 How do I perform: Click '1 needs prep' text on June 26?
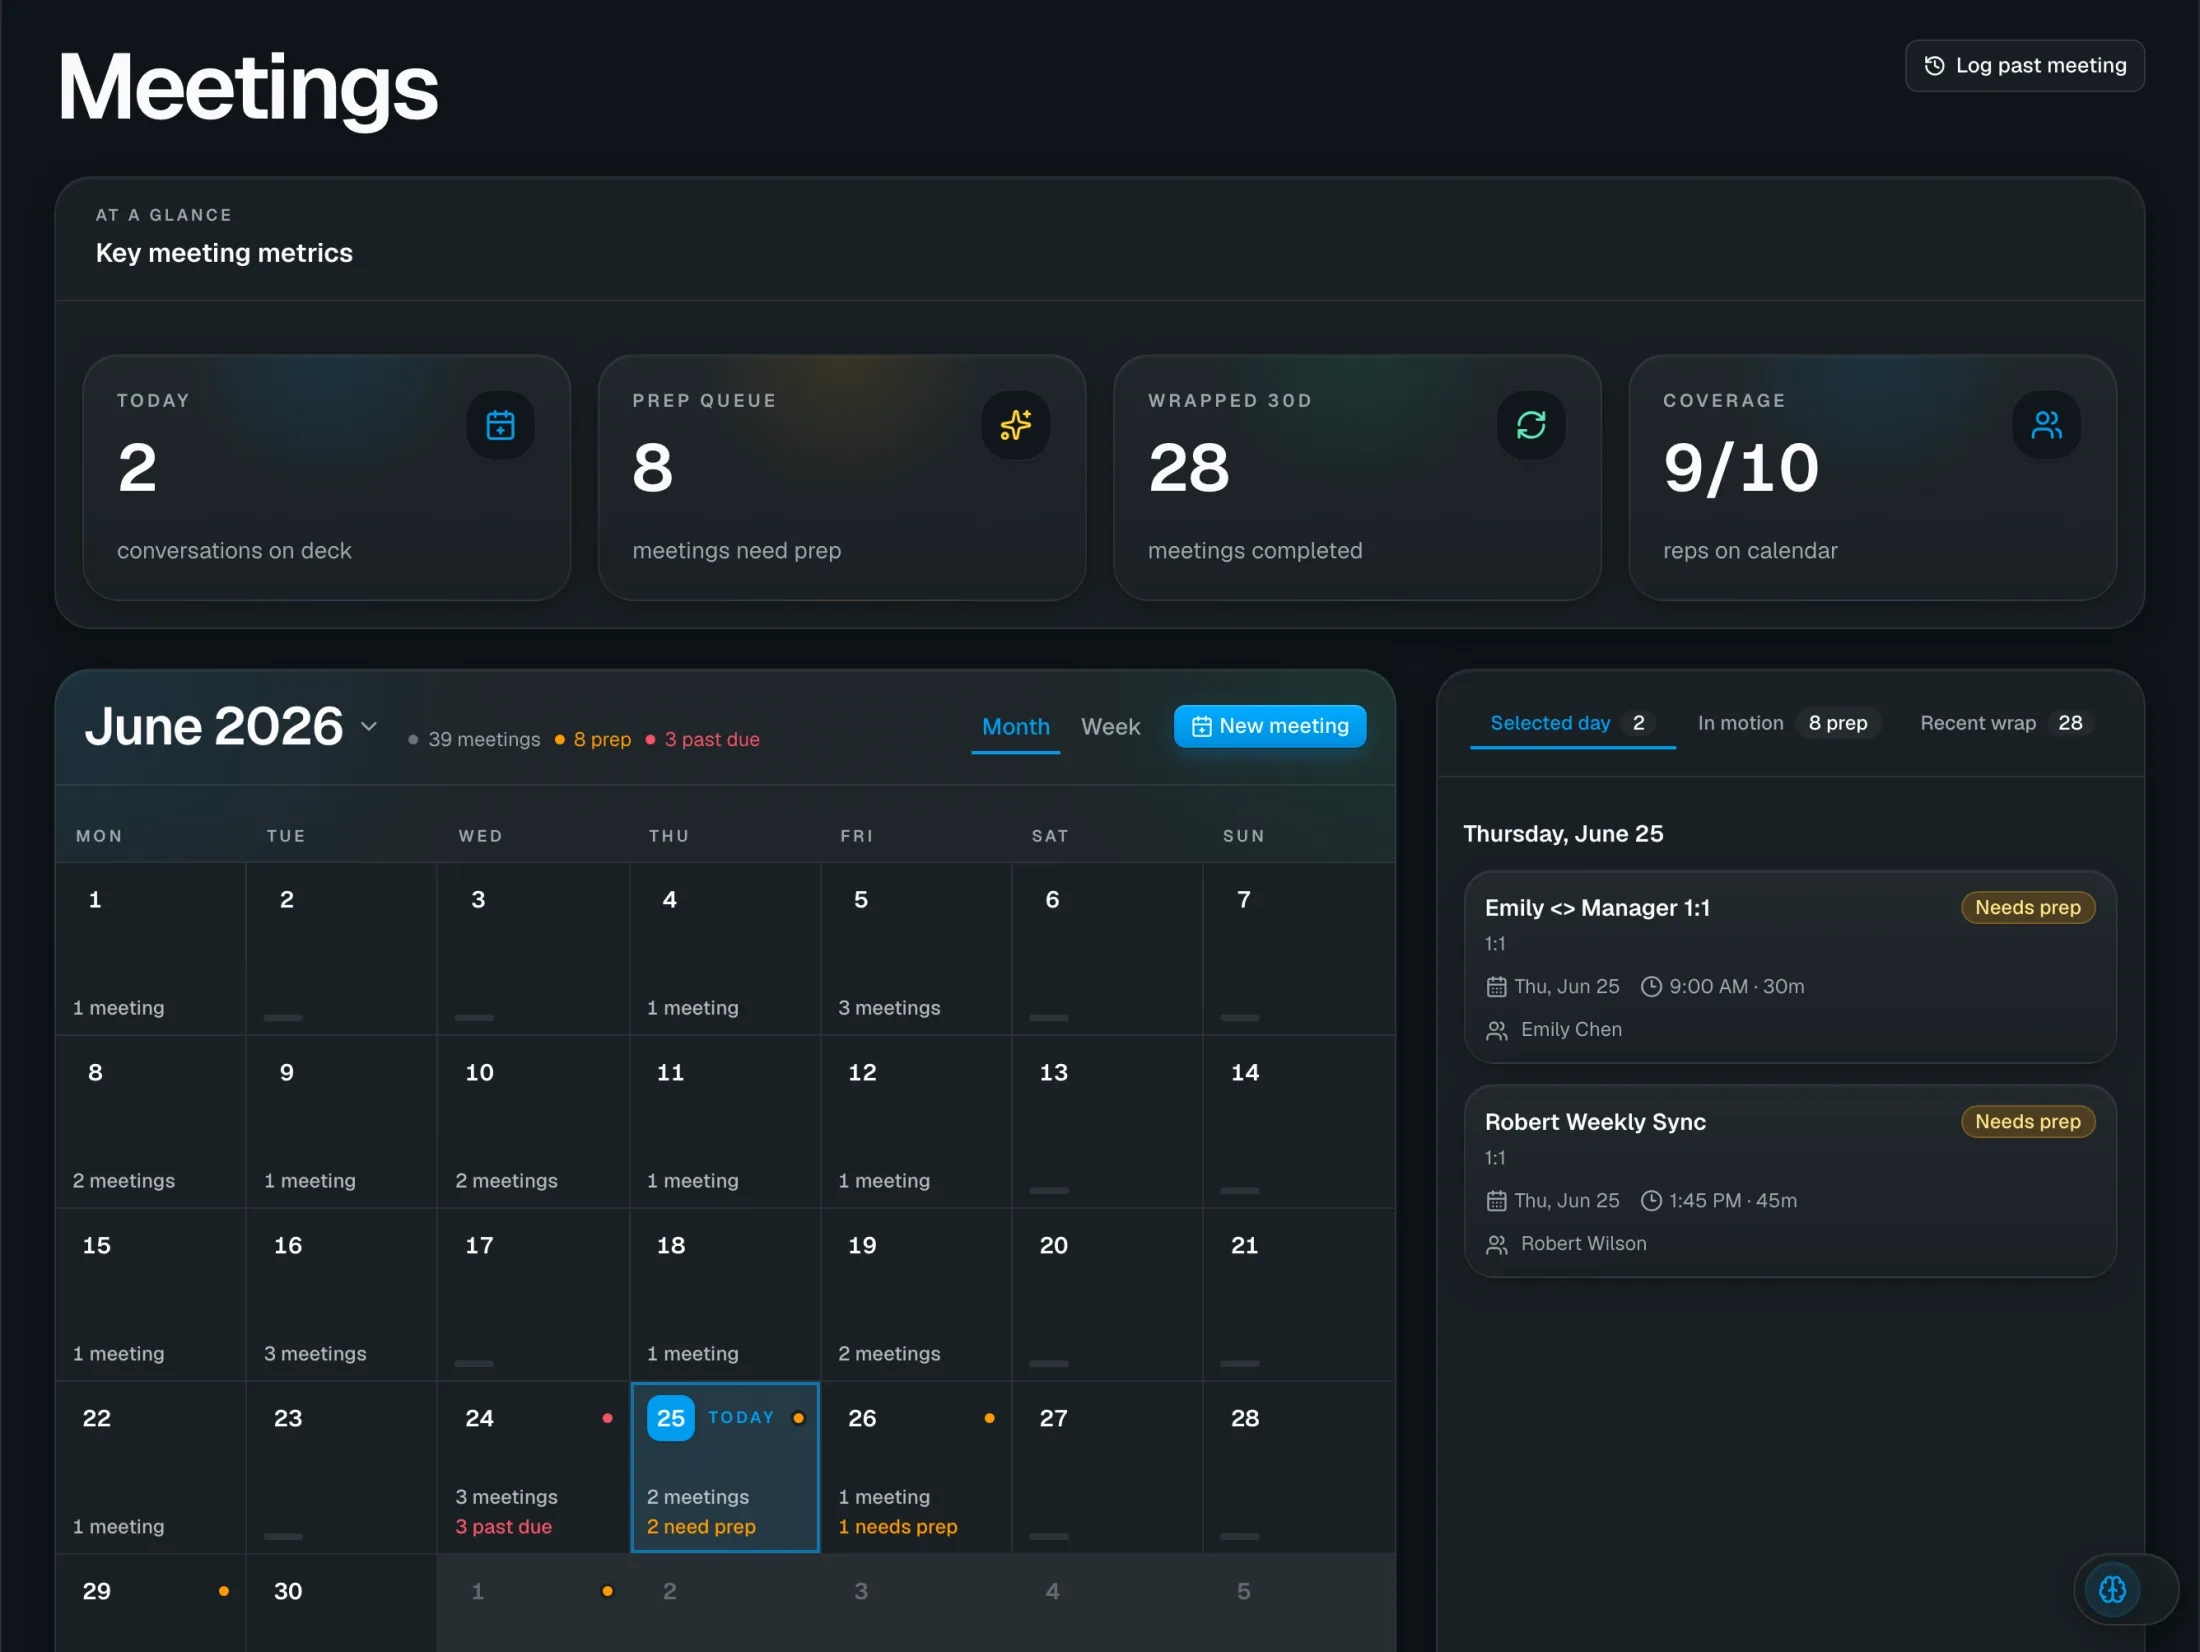click(897, 1527)
